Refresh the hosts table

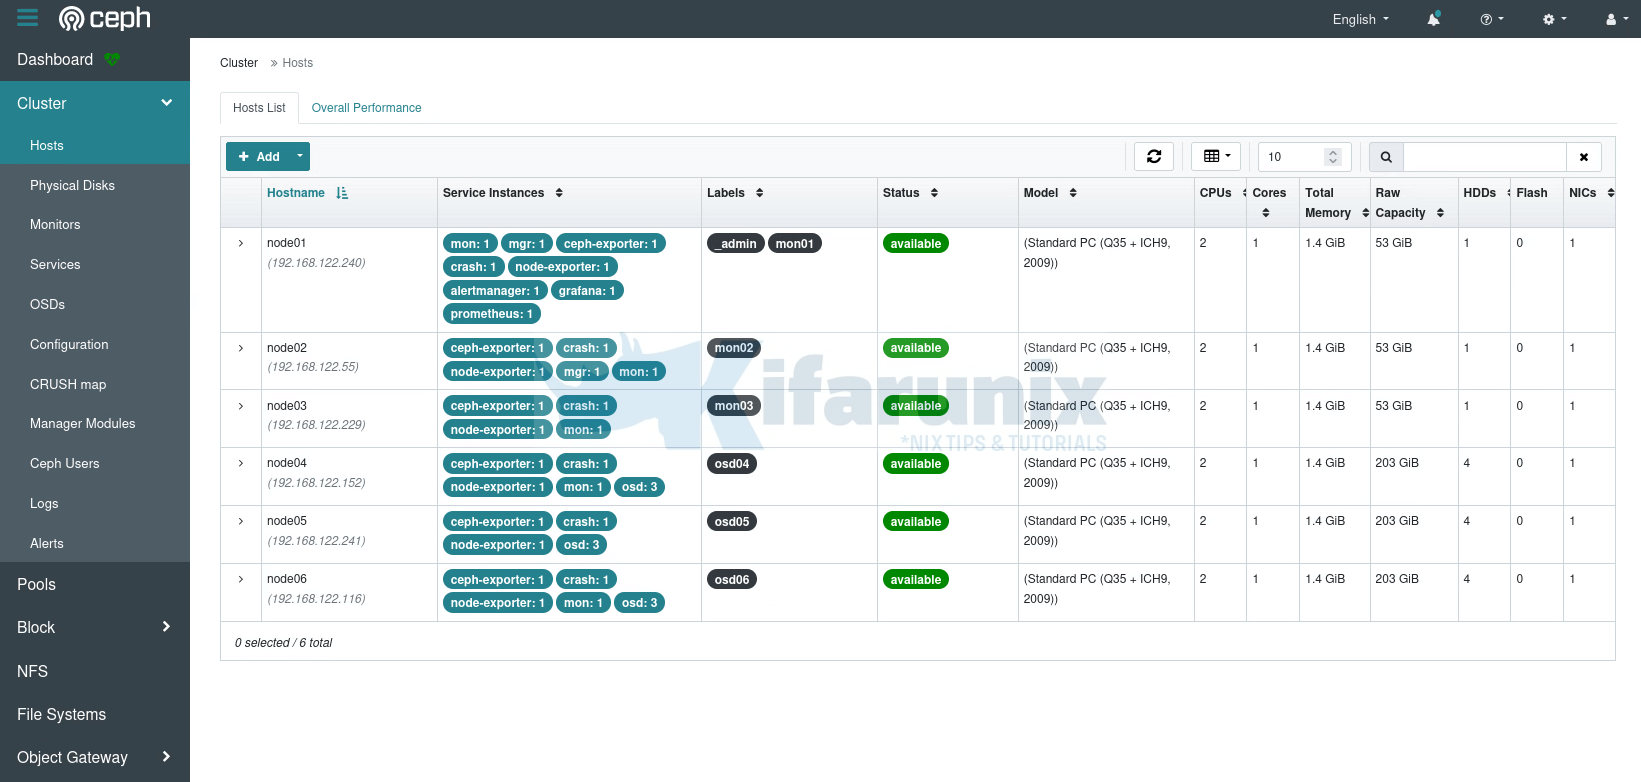pyautogui.click(x=1154, y=156)
